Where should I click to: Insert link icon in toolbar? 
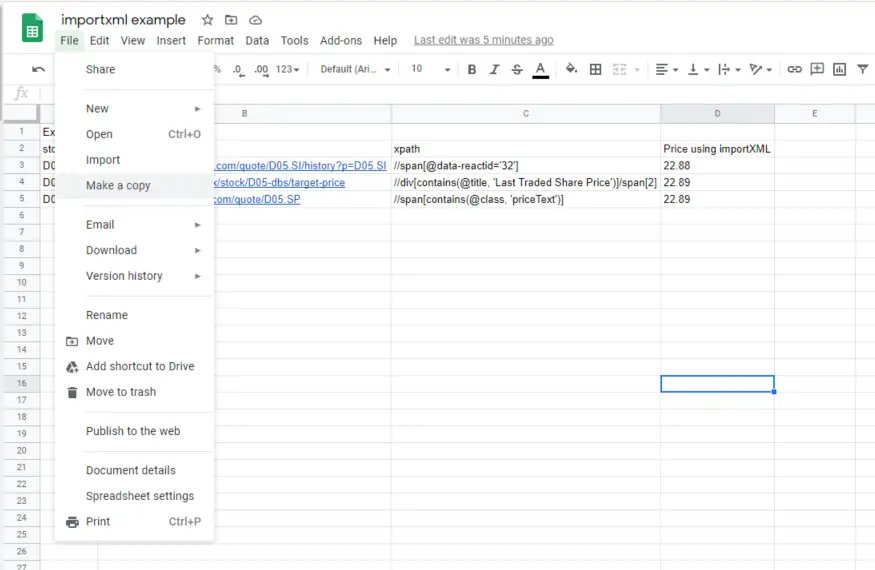(x=794, y=69)
